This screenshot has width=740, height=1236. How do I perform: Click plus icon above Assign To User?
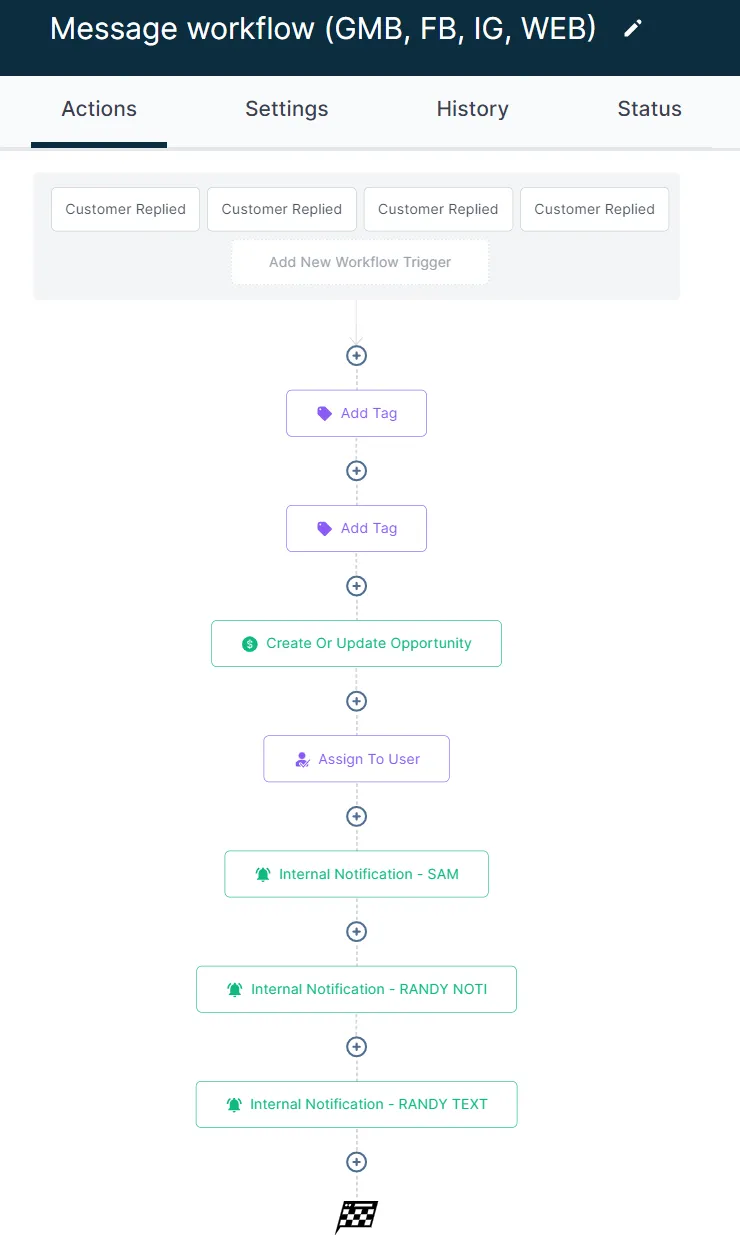pos(356,701)
